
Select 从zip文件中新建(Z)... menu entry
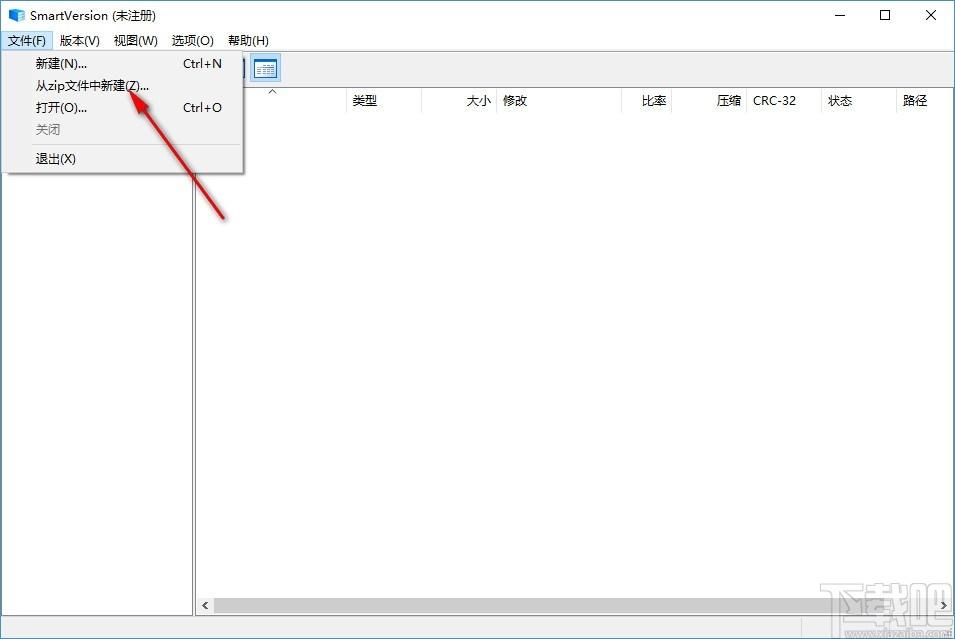pyautogui.click(x=122, y=86)
